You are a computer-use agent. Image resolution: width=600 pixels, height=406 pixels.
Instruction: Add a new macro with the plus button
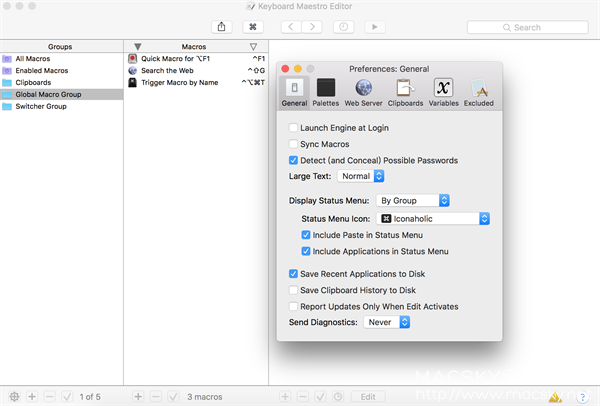[138, 396]
